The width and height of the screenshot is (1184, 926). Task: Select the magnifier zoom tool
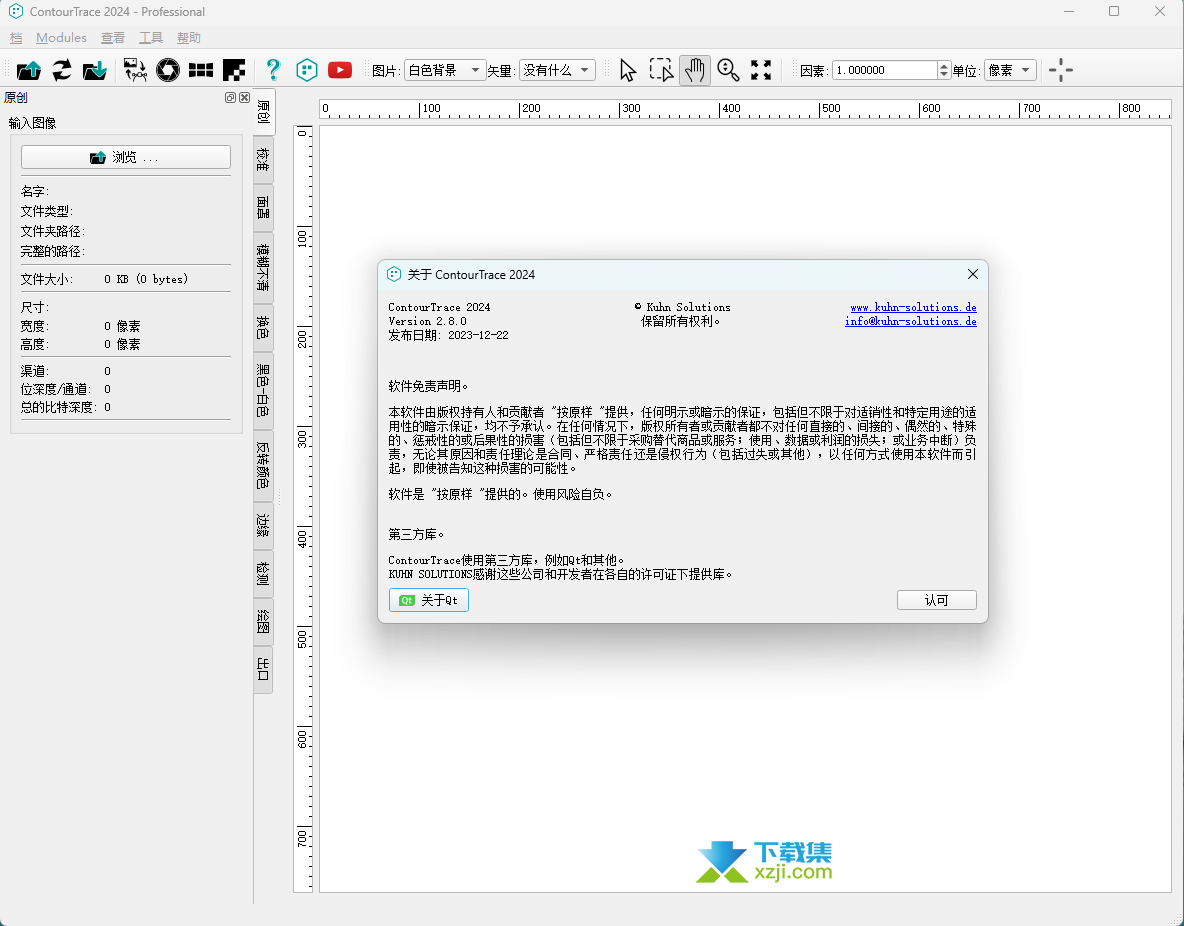(728, 70)
